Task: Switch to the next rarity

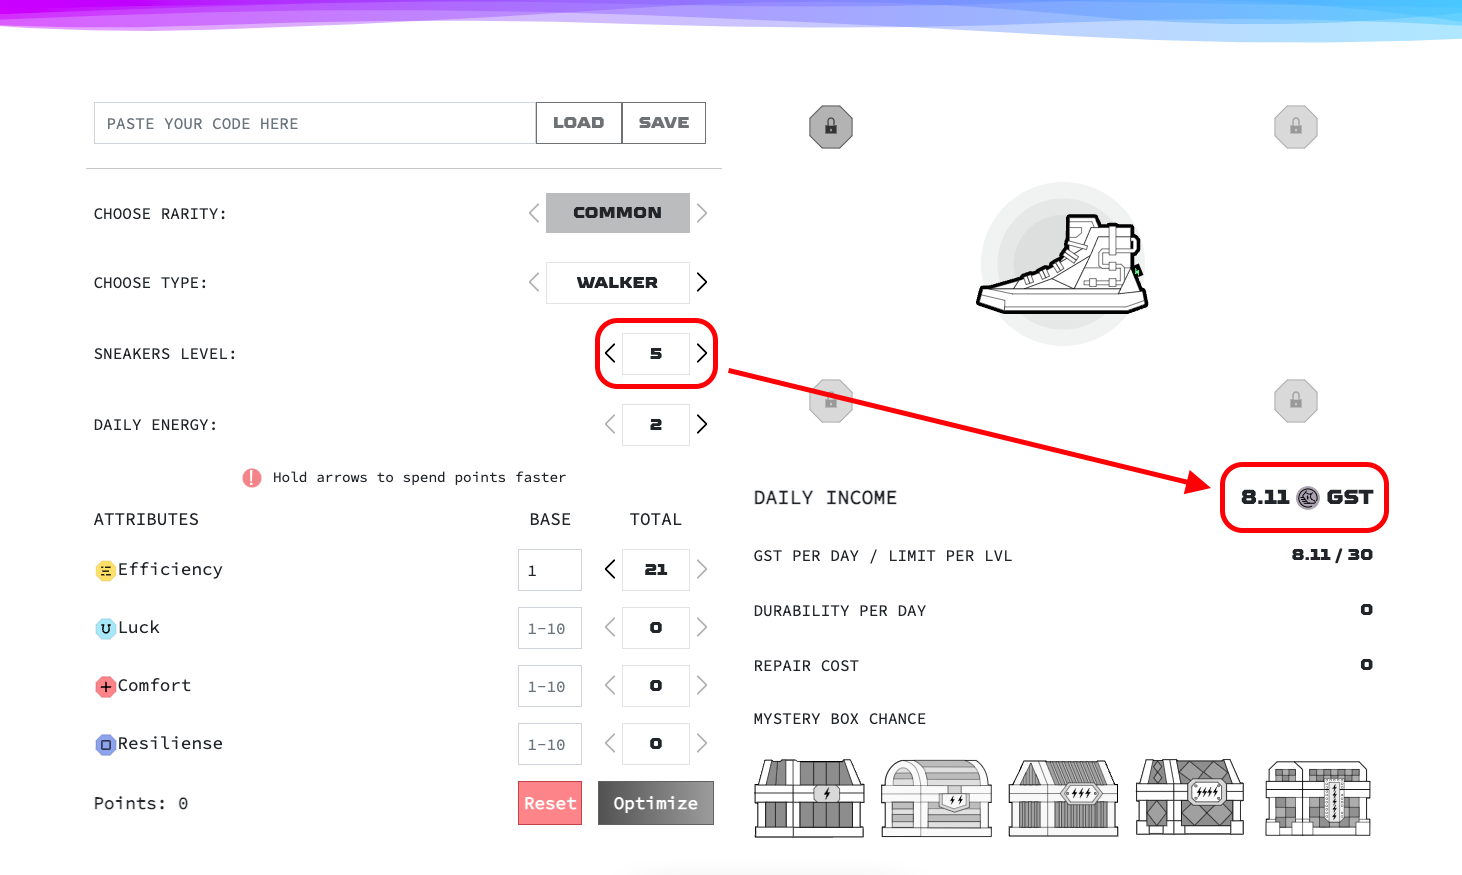Action: pyautogui.click(x=702, y=213)
